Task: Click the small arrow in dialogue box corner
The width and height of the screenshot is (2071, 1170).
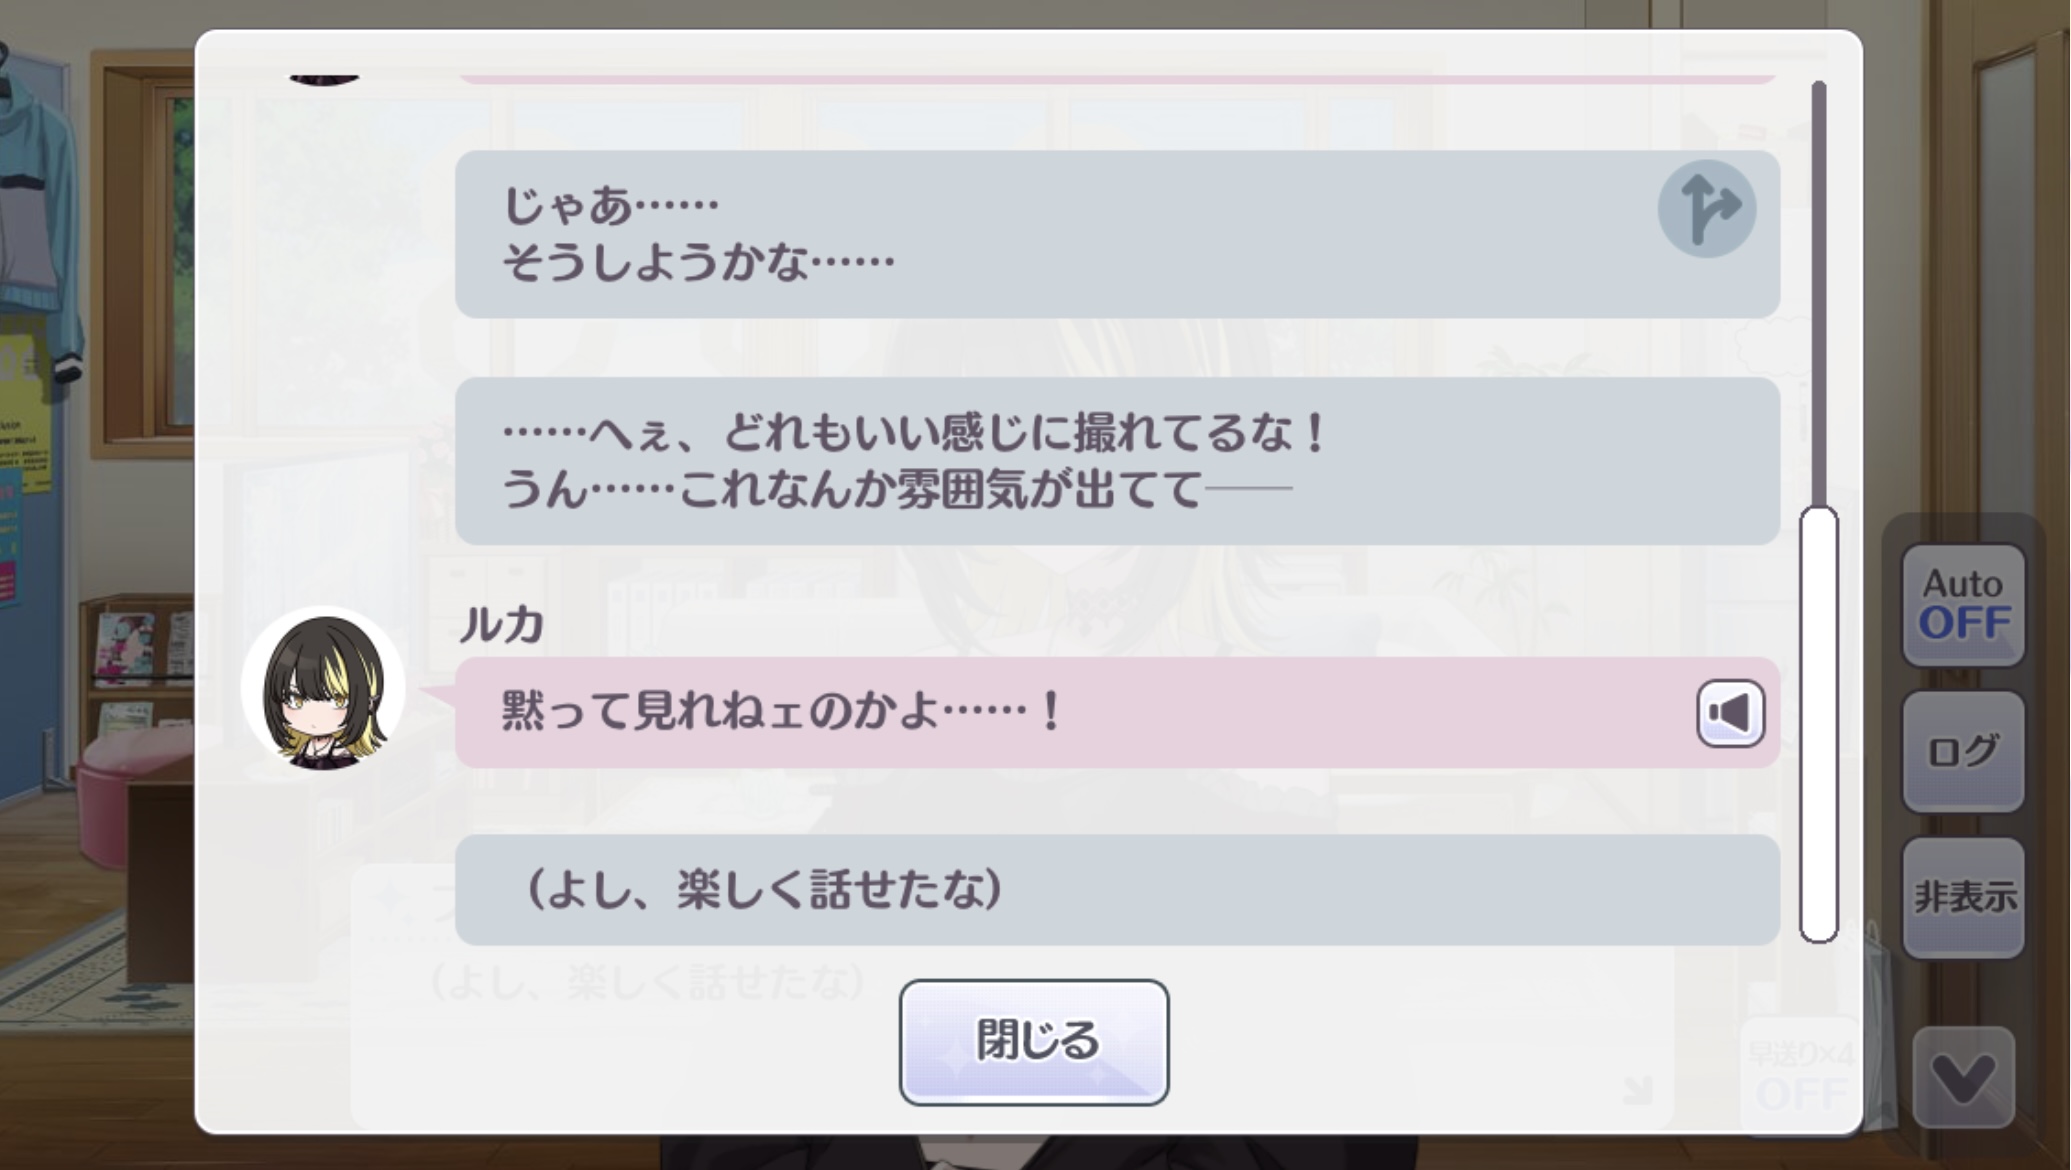Action: 1637,1090
